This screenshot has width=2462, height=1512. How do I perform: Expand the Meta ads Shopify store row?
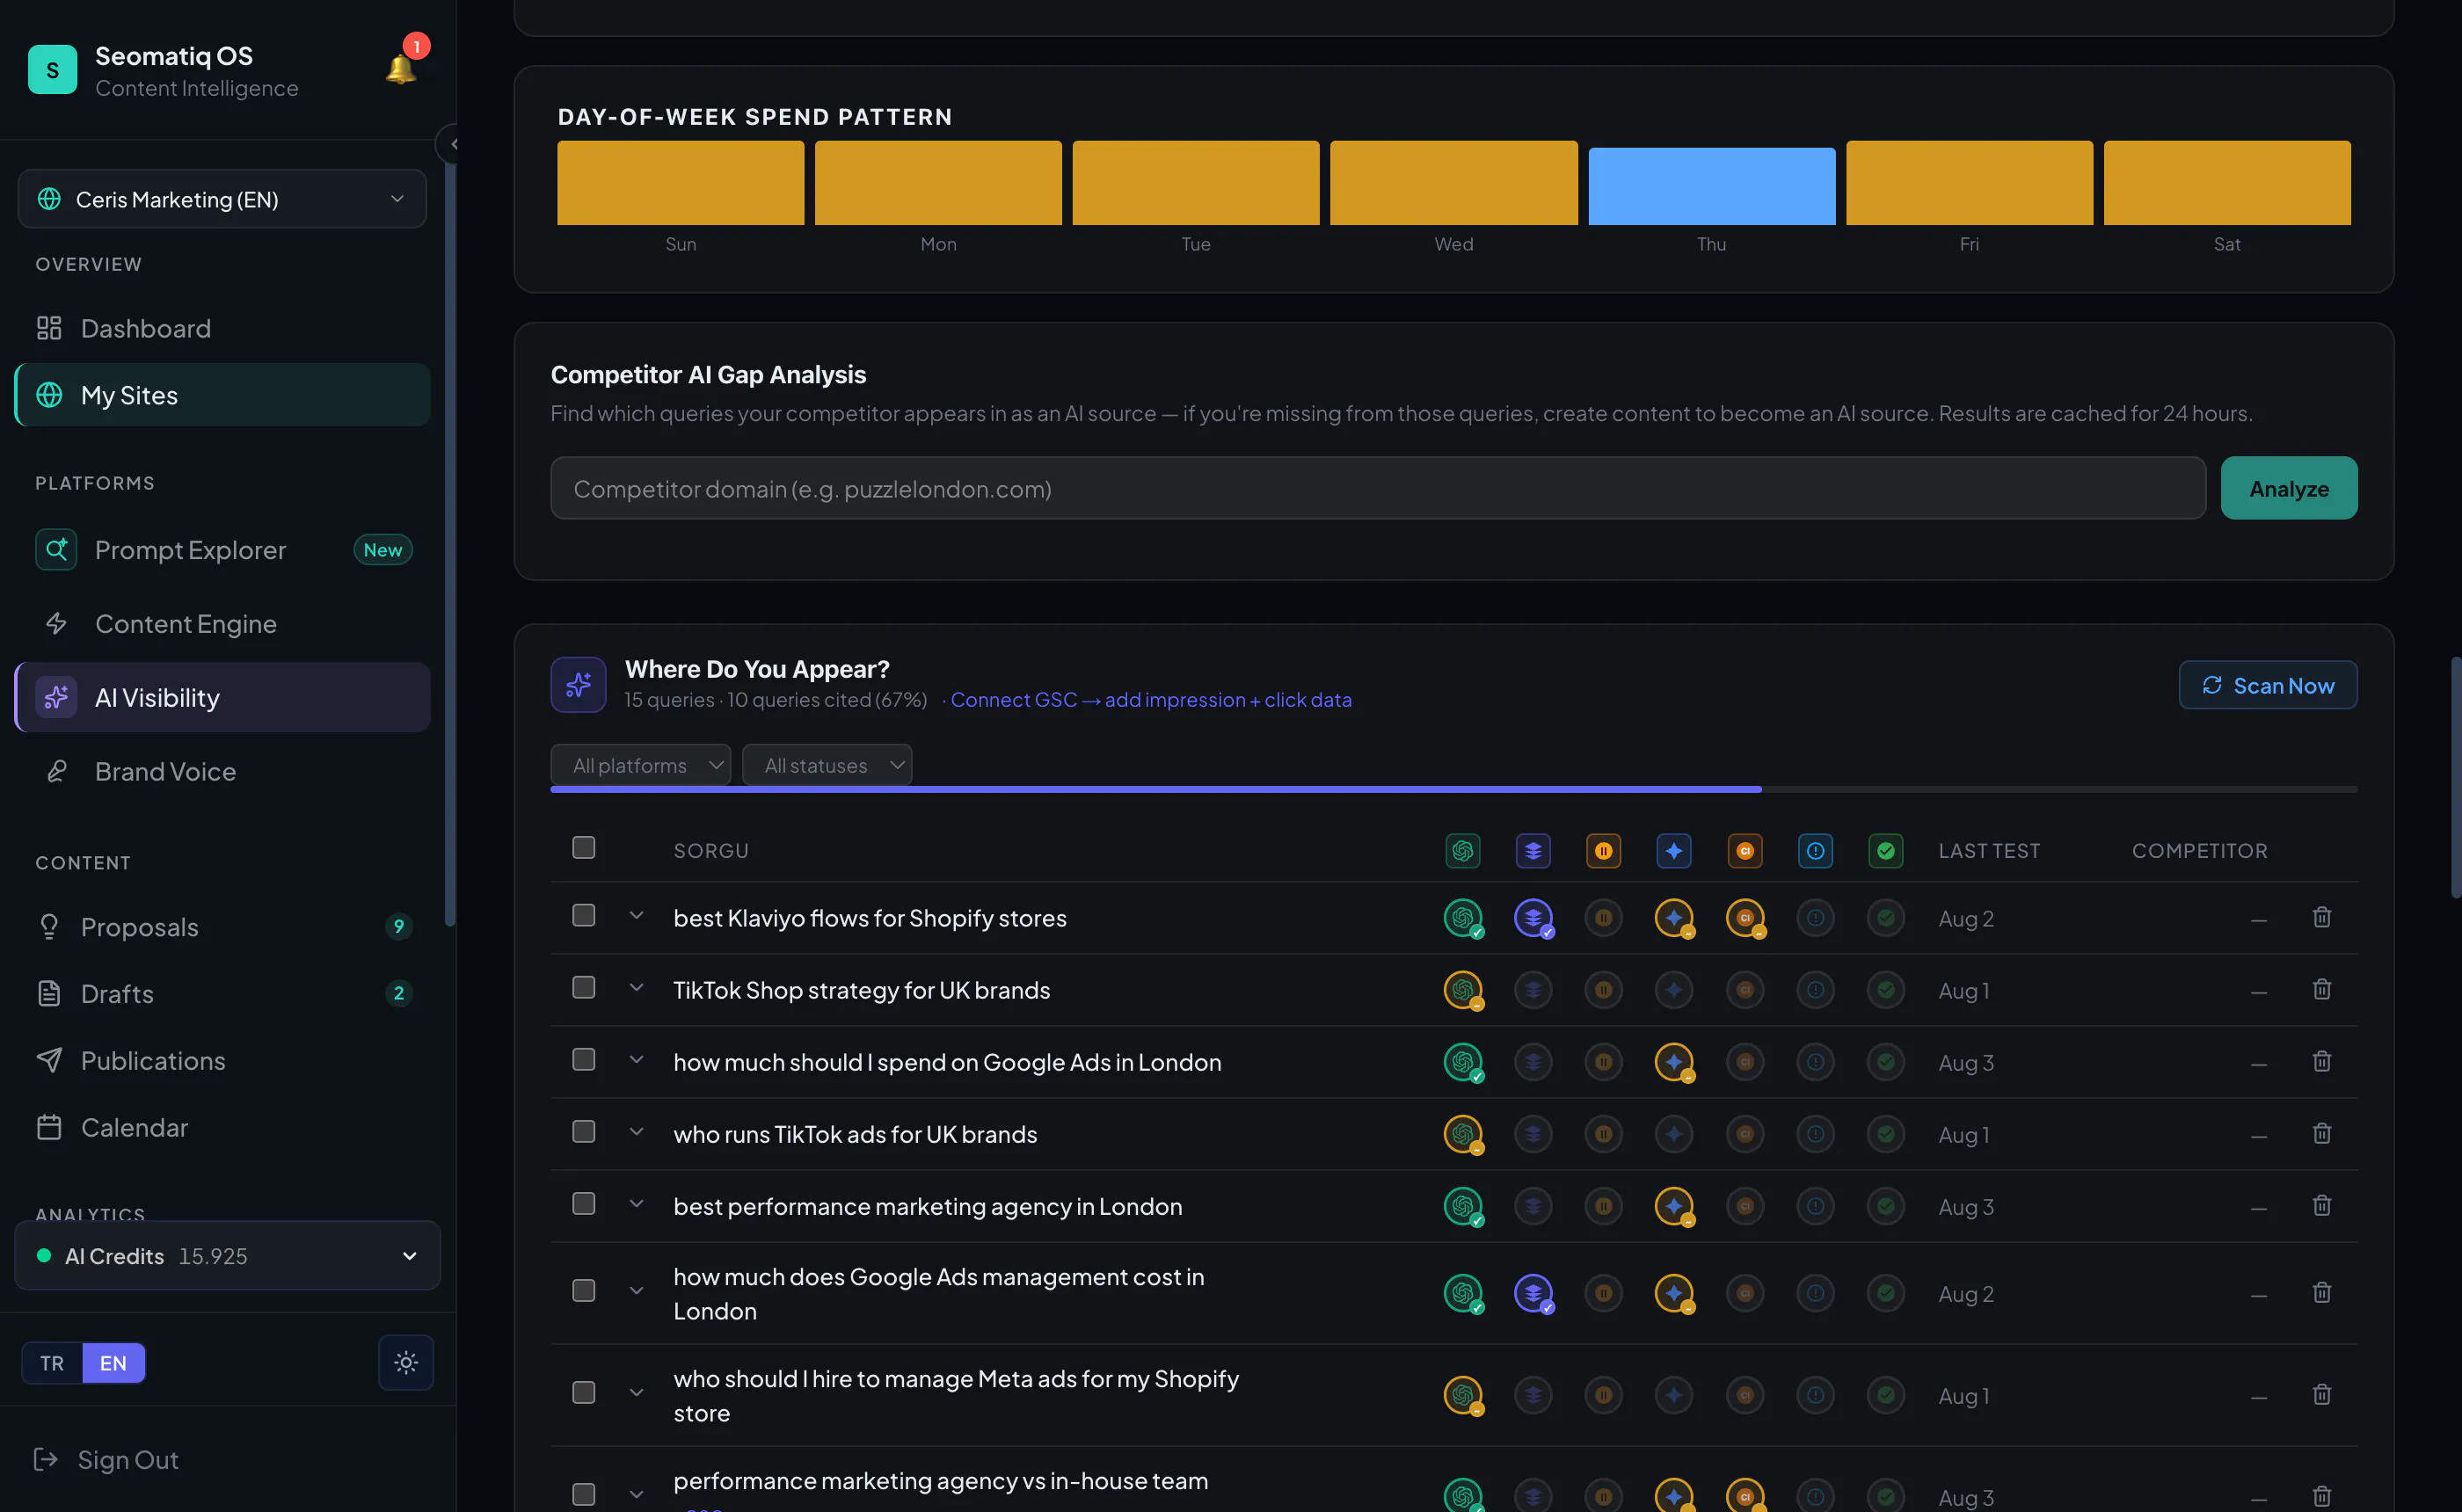(636, 1393)
